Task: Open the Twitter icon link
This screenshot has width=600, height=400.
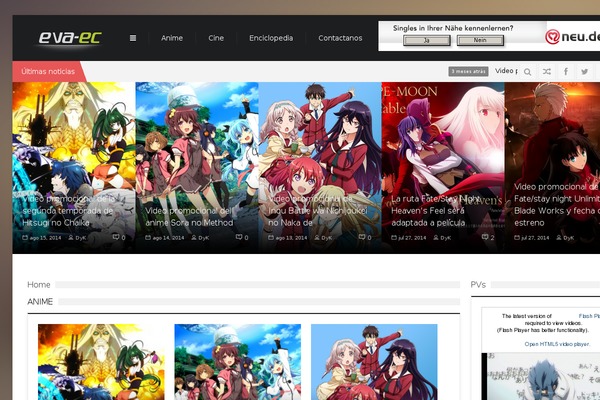Action: pyautogui.click(x=584, y=72)
